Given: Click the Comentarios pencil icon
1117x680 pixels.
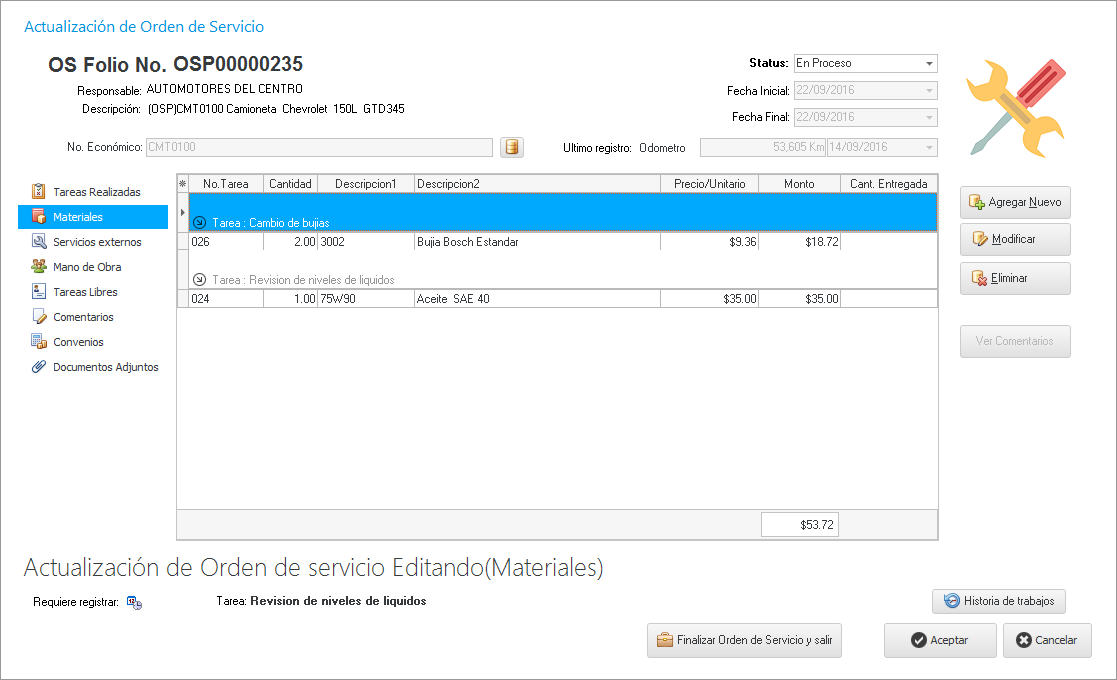Looking at the screenshot, I should [39, 317].
